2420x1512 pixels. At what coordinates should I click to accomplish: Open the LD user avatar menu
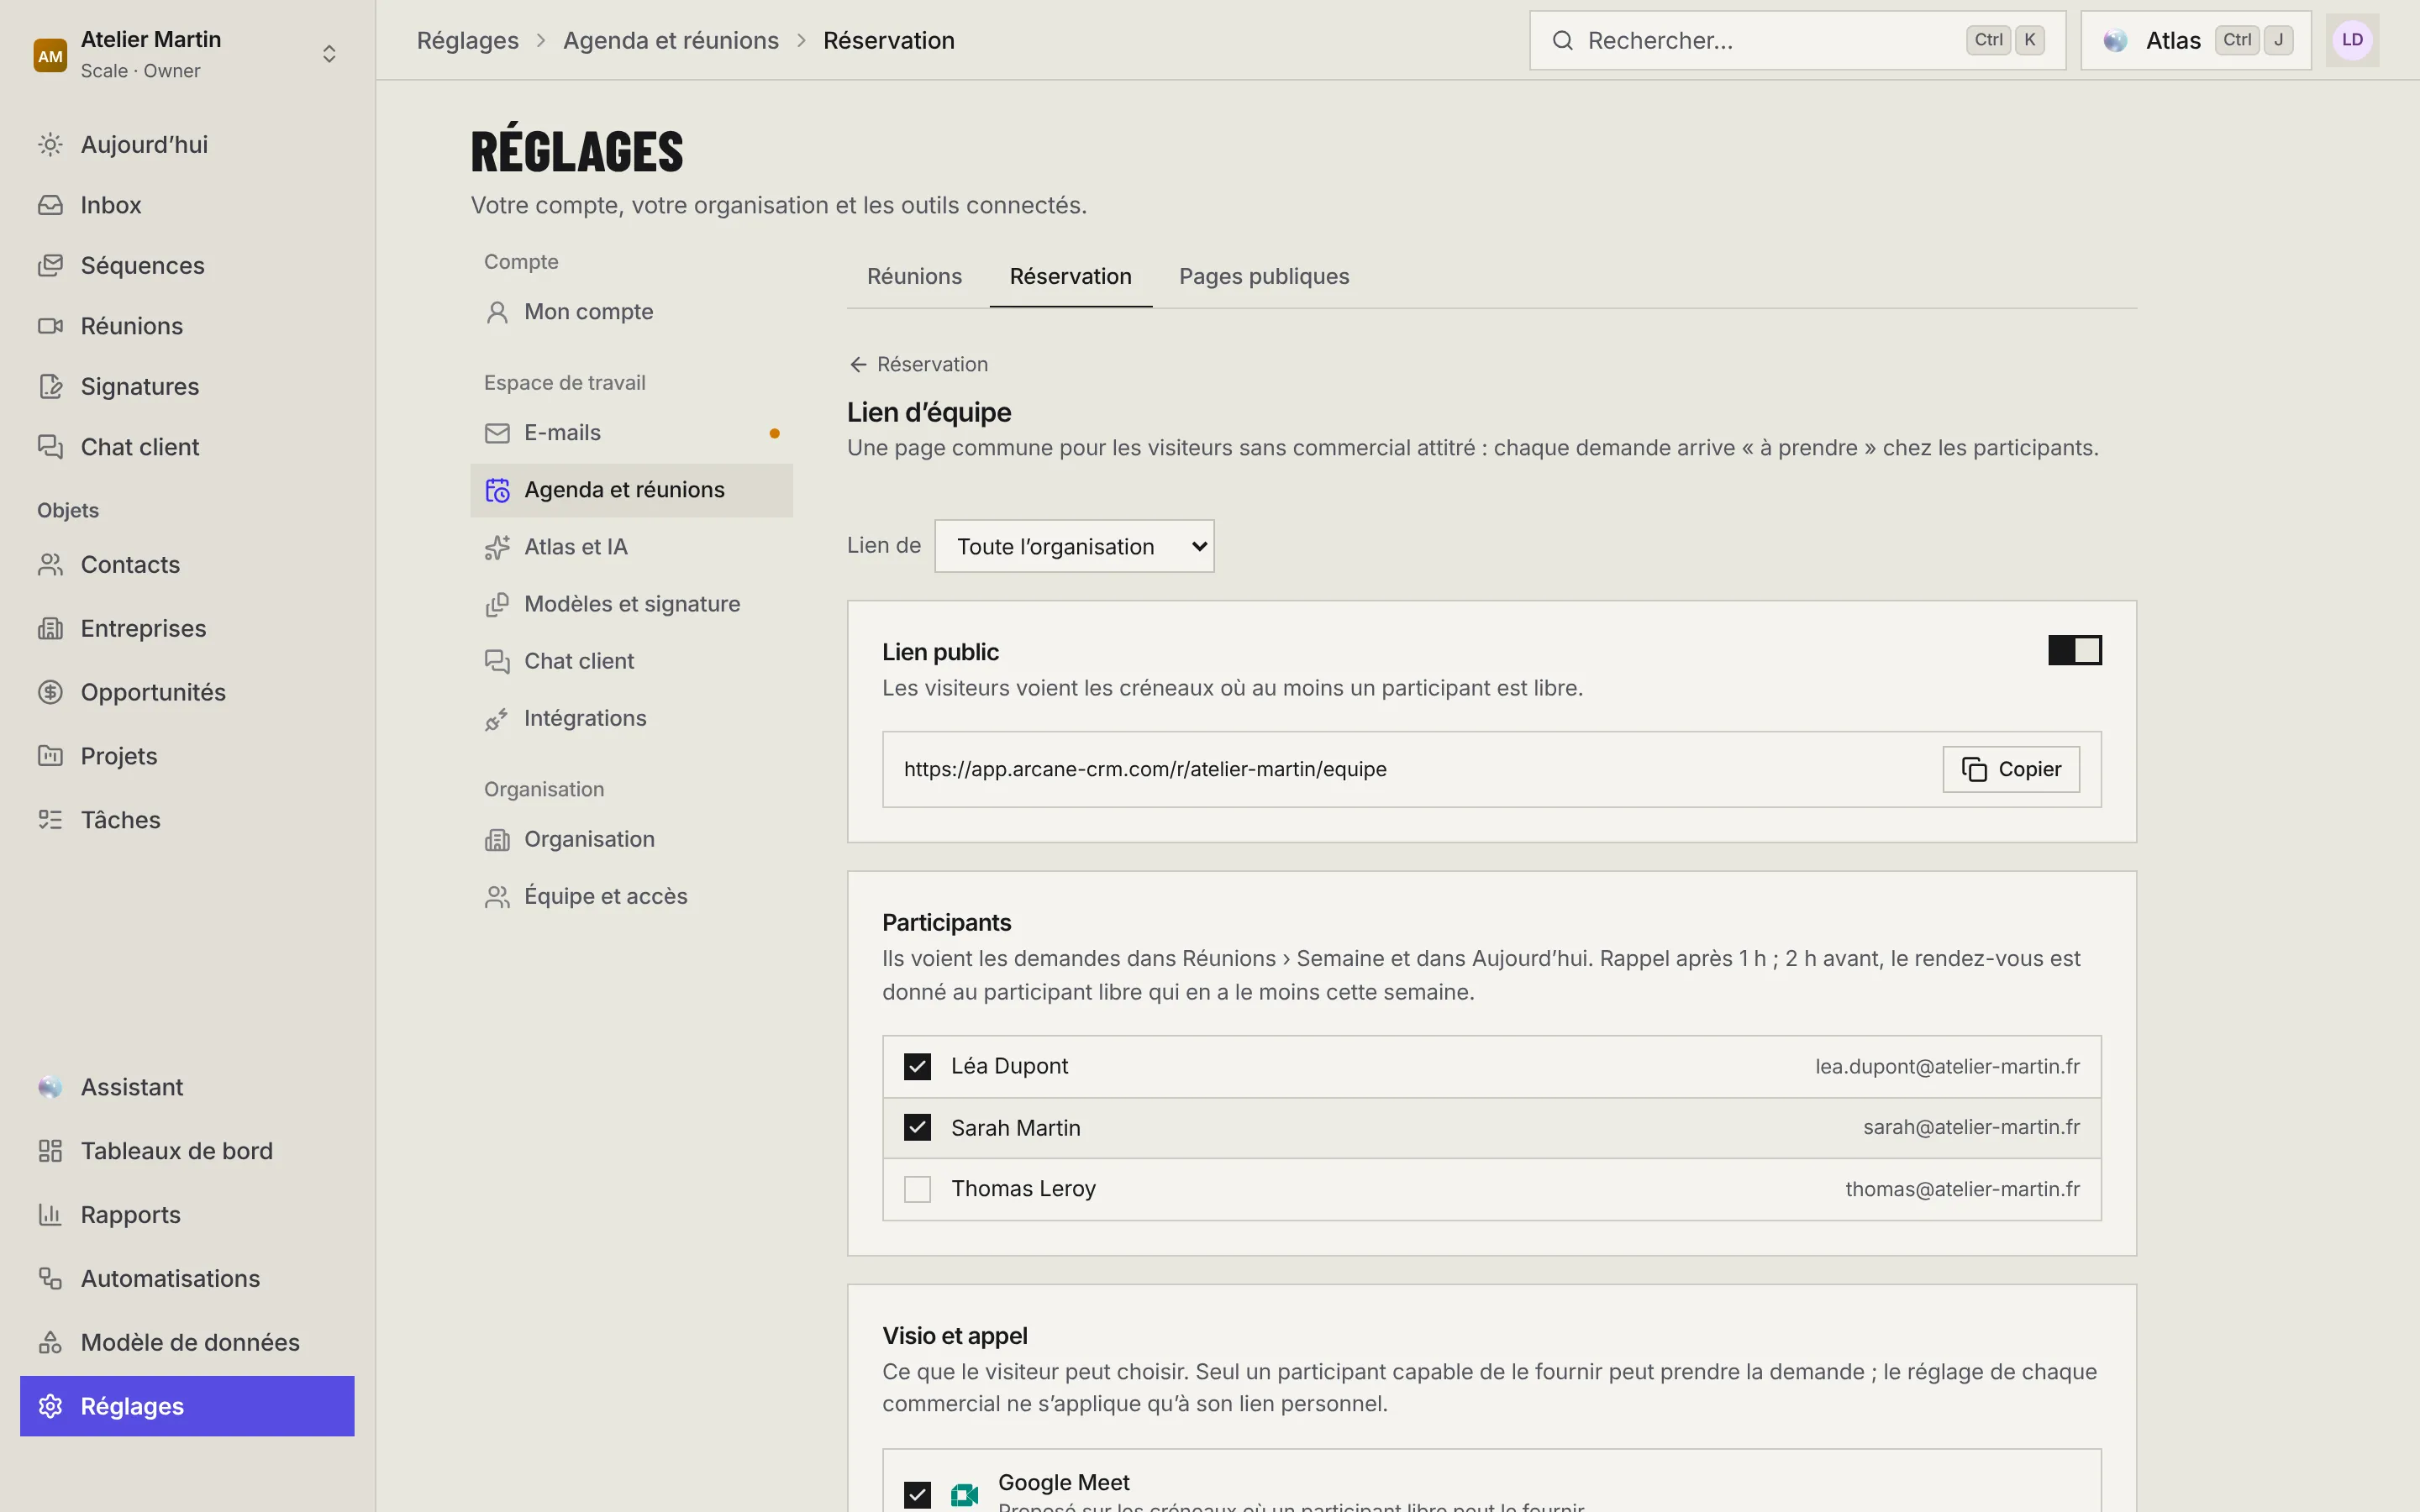2352,41
